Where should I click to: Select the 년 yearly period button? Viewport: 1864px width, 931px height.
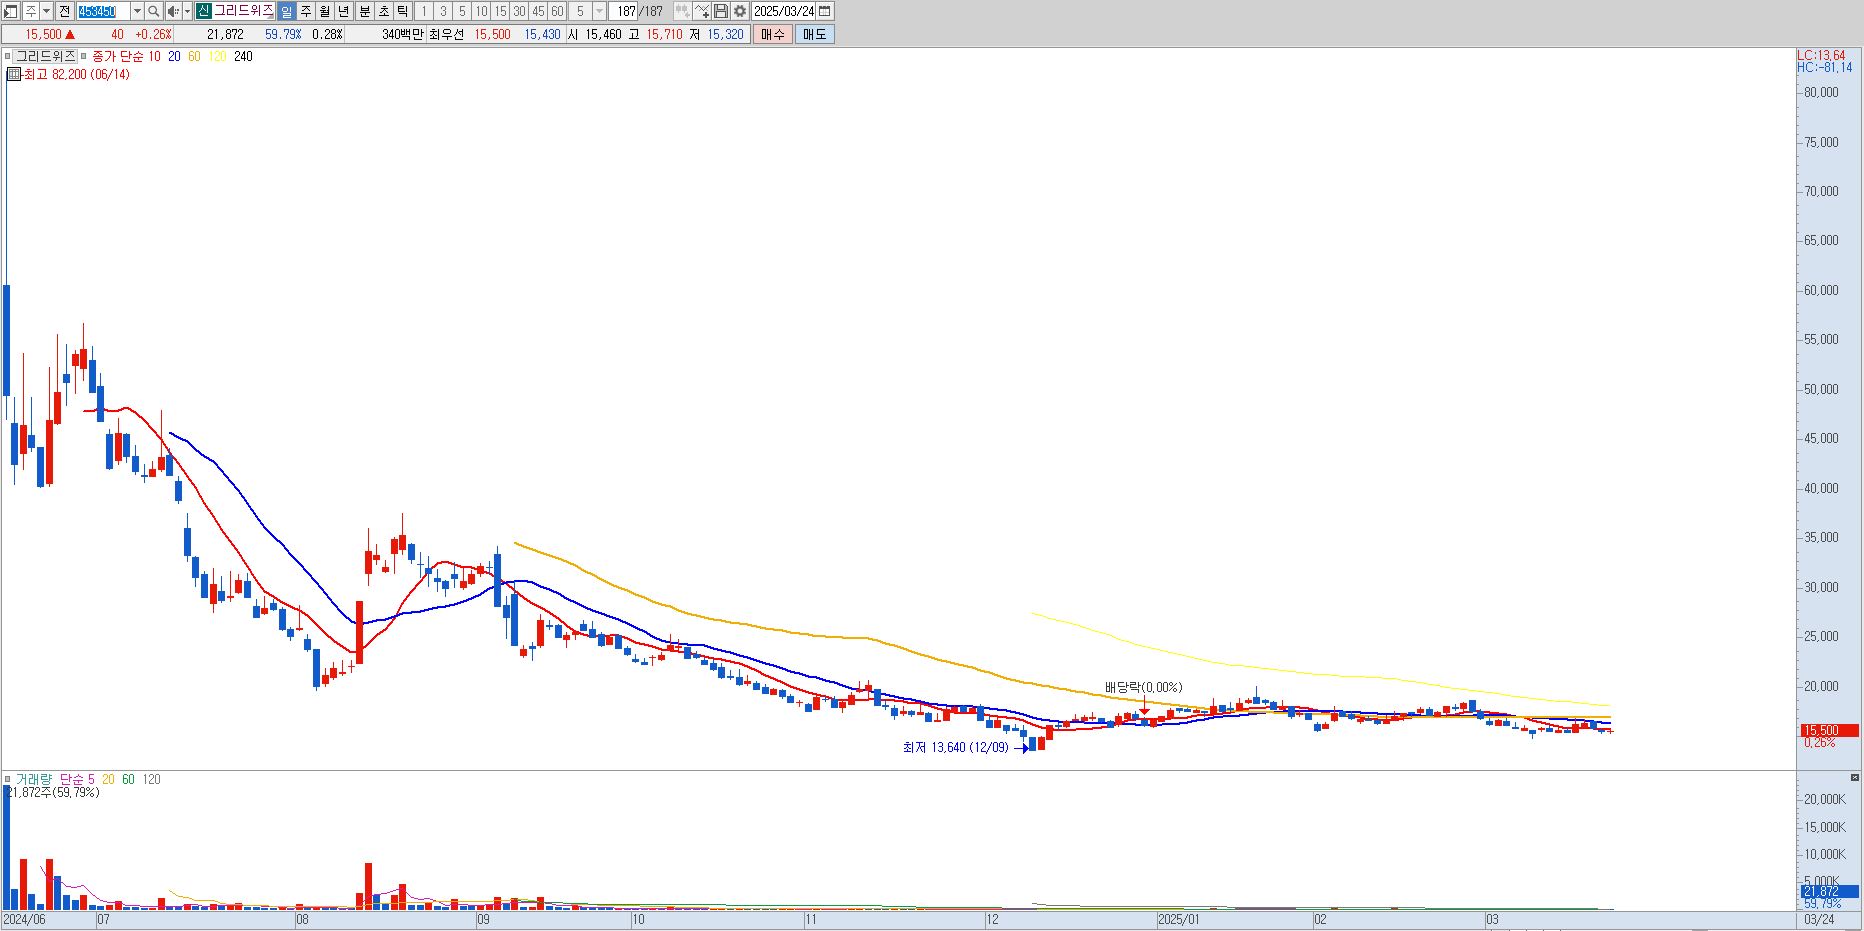[x=344, y=11]
